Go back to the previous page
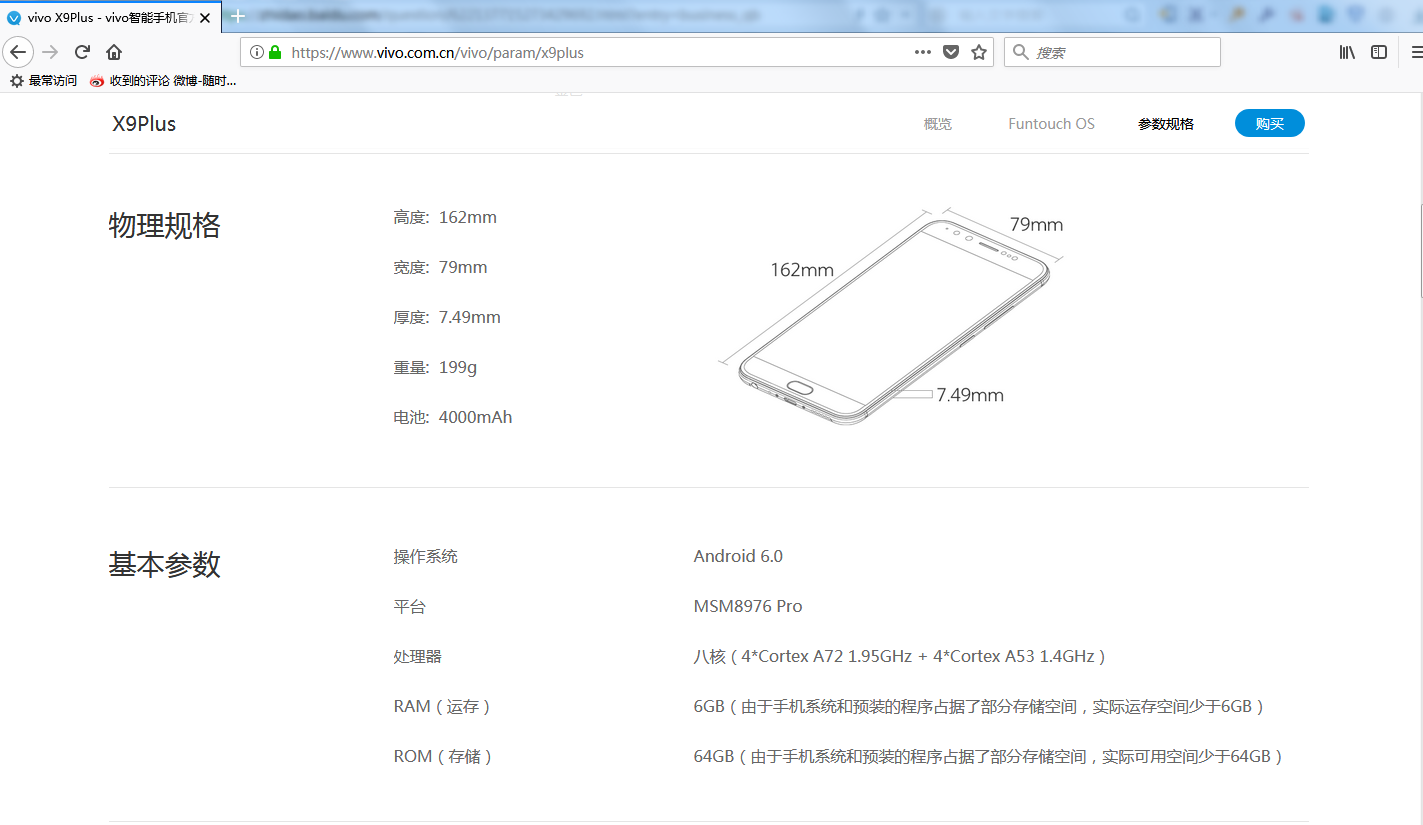Image resolution: width=1423 pixels, height=825 pixels. point(19,52)
